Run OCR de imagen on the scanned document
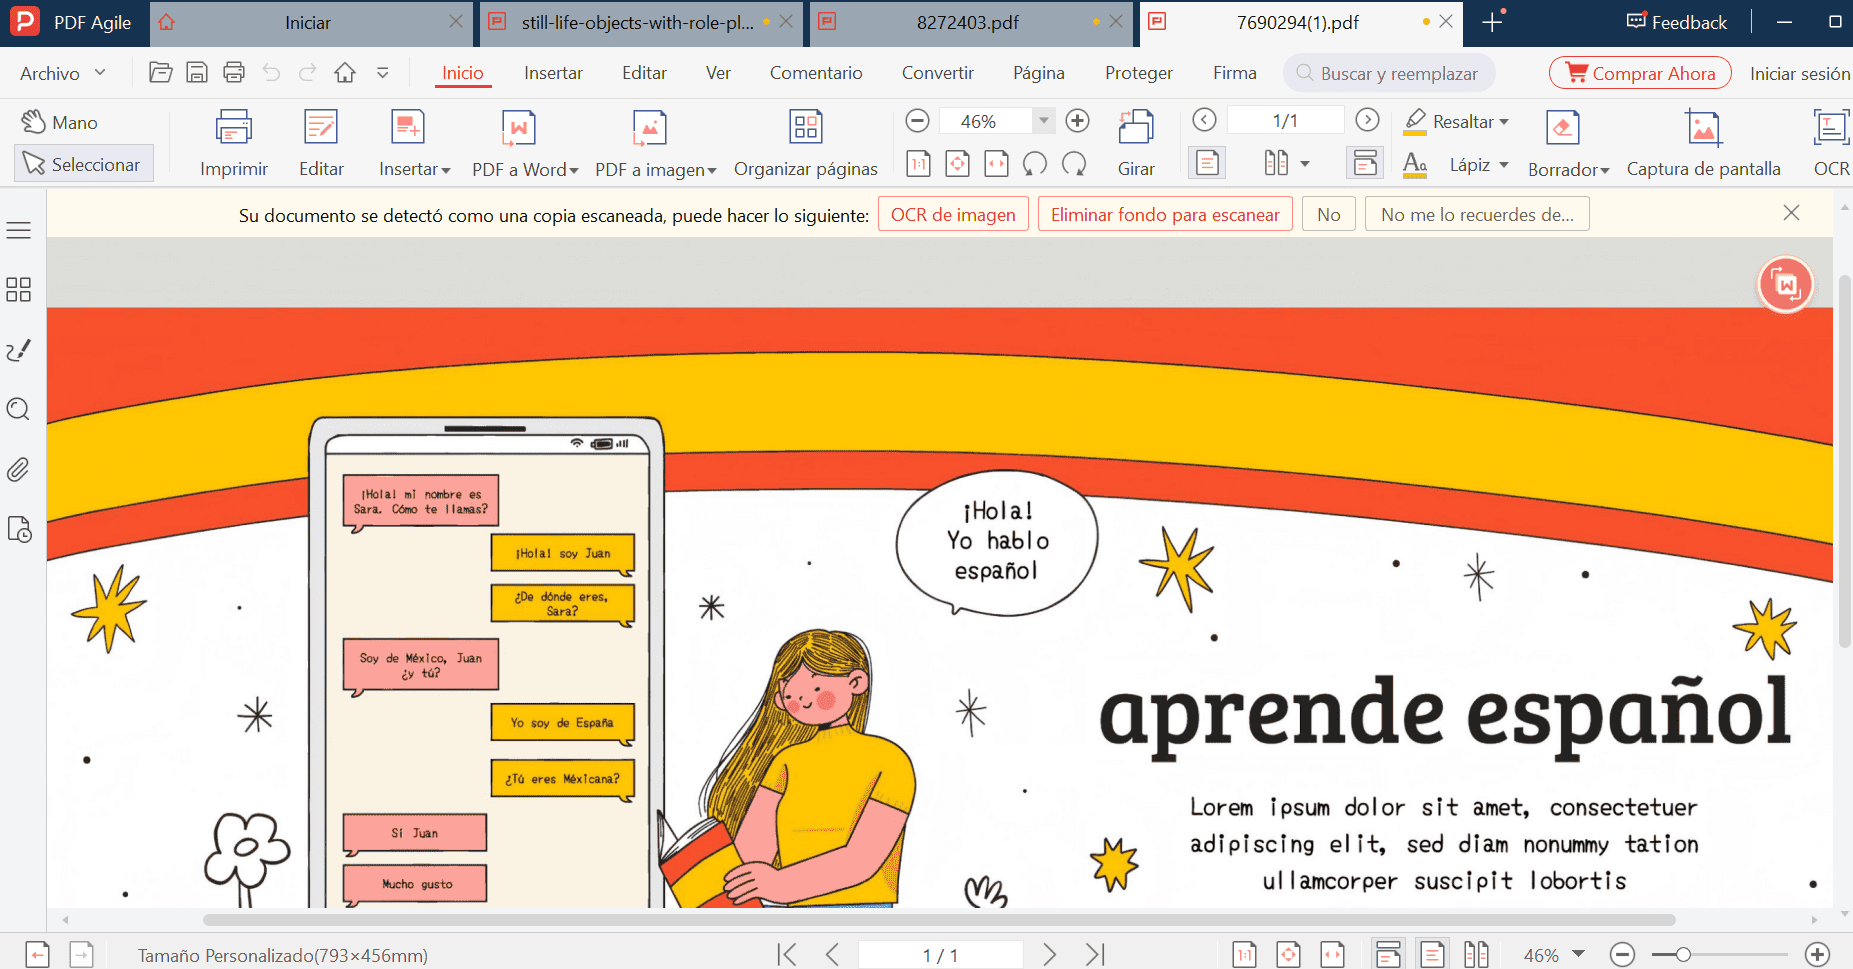The height and width of the screenshot is (969, 1853). [952, 213]
